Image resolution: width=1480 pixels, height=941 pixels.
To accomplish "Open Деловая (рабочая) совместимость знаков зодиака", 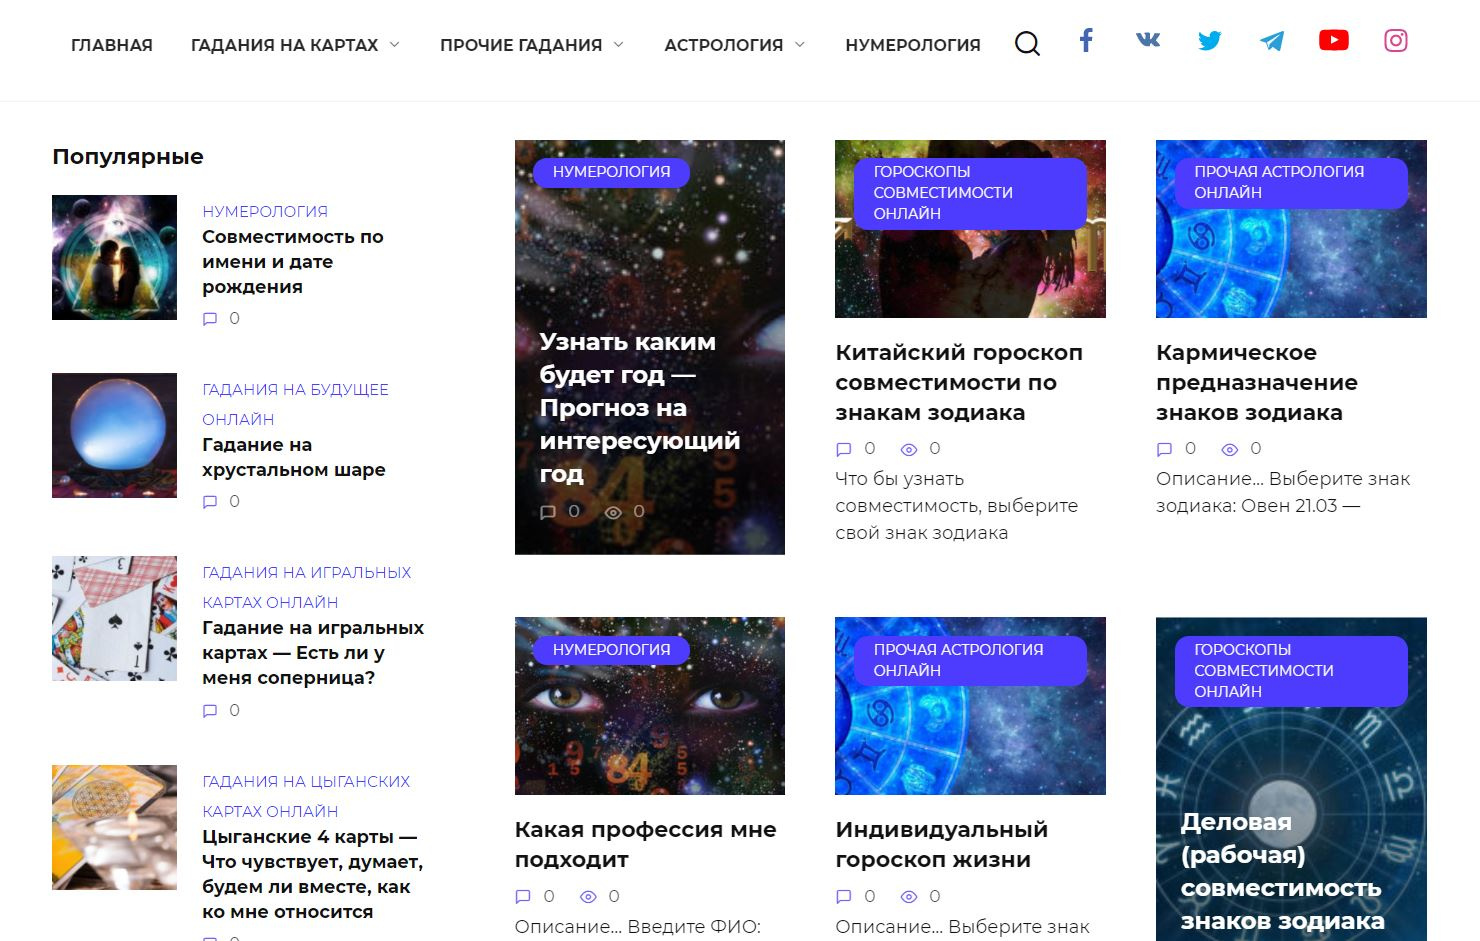I will [1282, 871].
